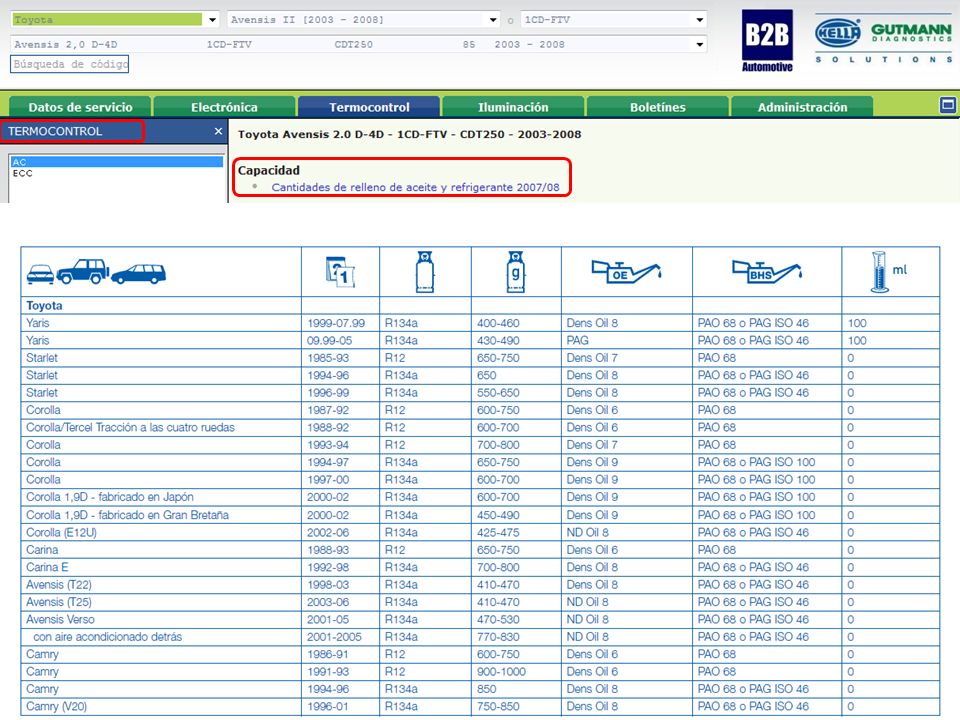Image resolution: width=960 pixels, height=720 pixels.
Task: Click the 770-830 refrigerant quantity cell
Action: point(498,637)
